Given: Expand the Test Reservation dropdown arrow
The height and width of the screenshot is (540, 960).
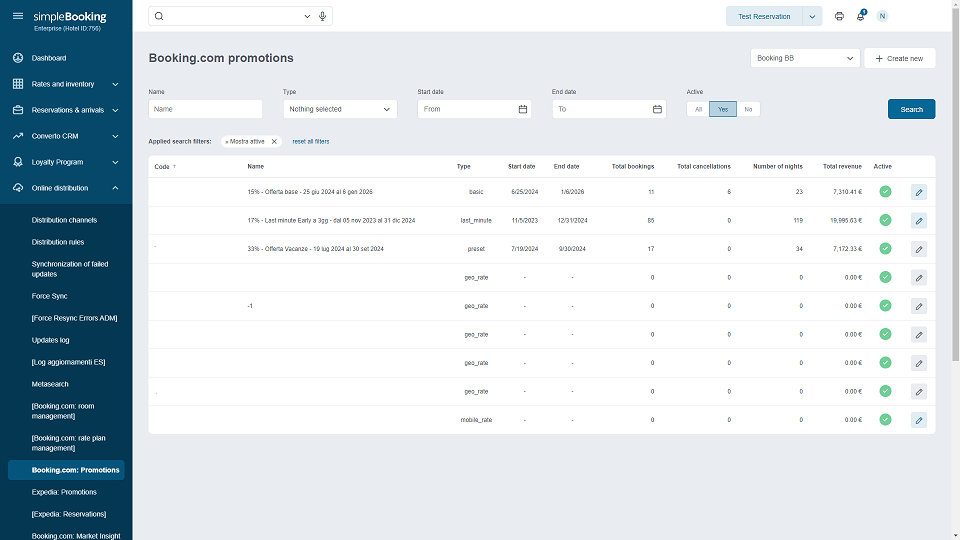Looking at the screenshot, I should point(811,16).
